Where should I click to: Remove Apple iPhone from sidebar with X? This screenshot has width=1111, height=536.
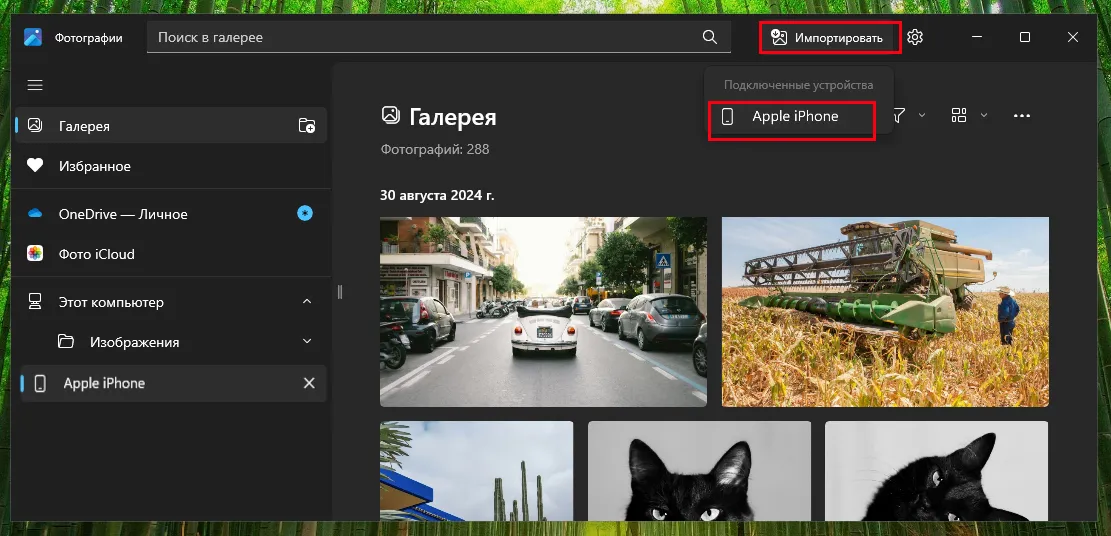click(309, 384)
